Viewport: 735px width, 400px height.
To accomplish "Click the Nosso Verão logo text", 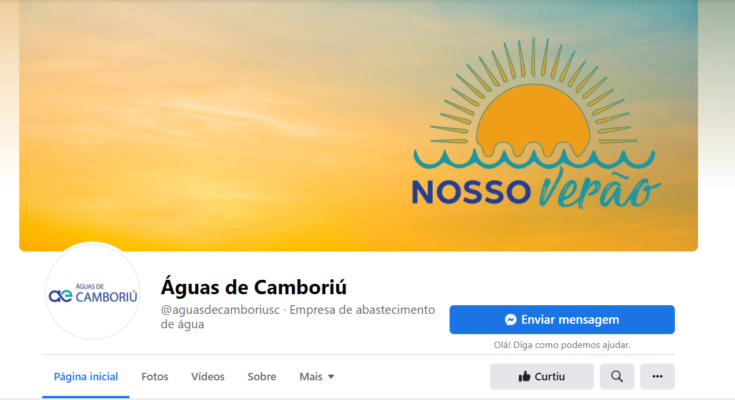I will pos(536,189).
